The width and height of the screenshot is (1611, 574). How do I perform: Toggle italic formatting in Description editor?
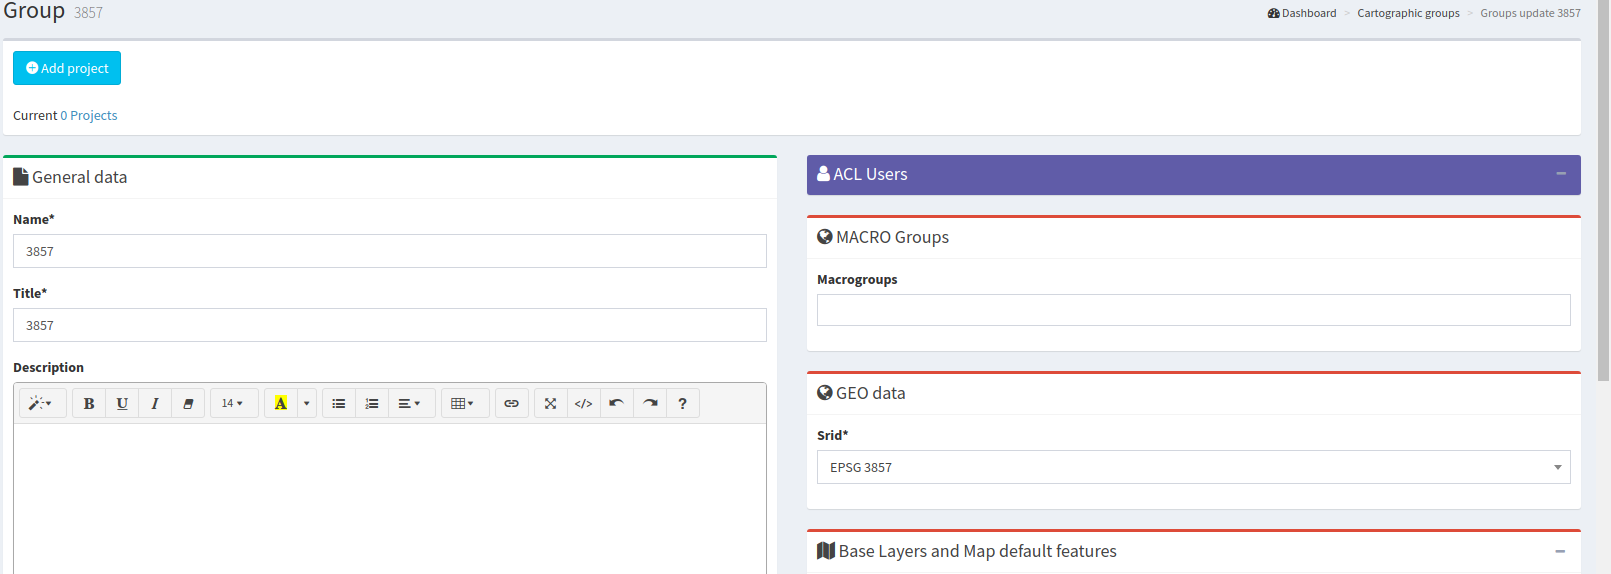[155, 403]
